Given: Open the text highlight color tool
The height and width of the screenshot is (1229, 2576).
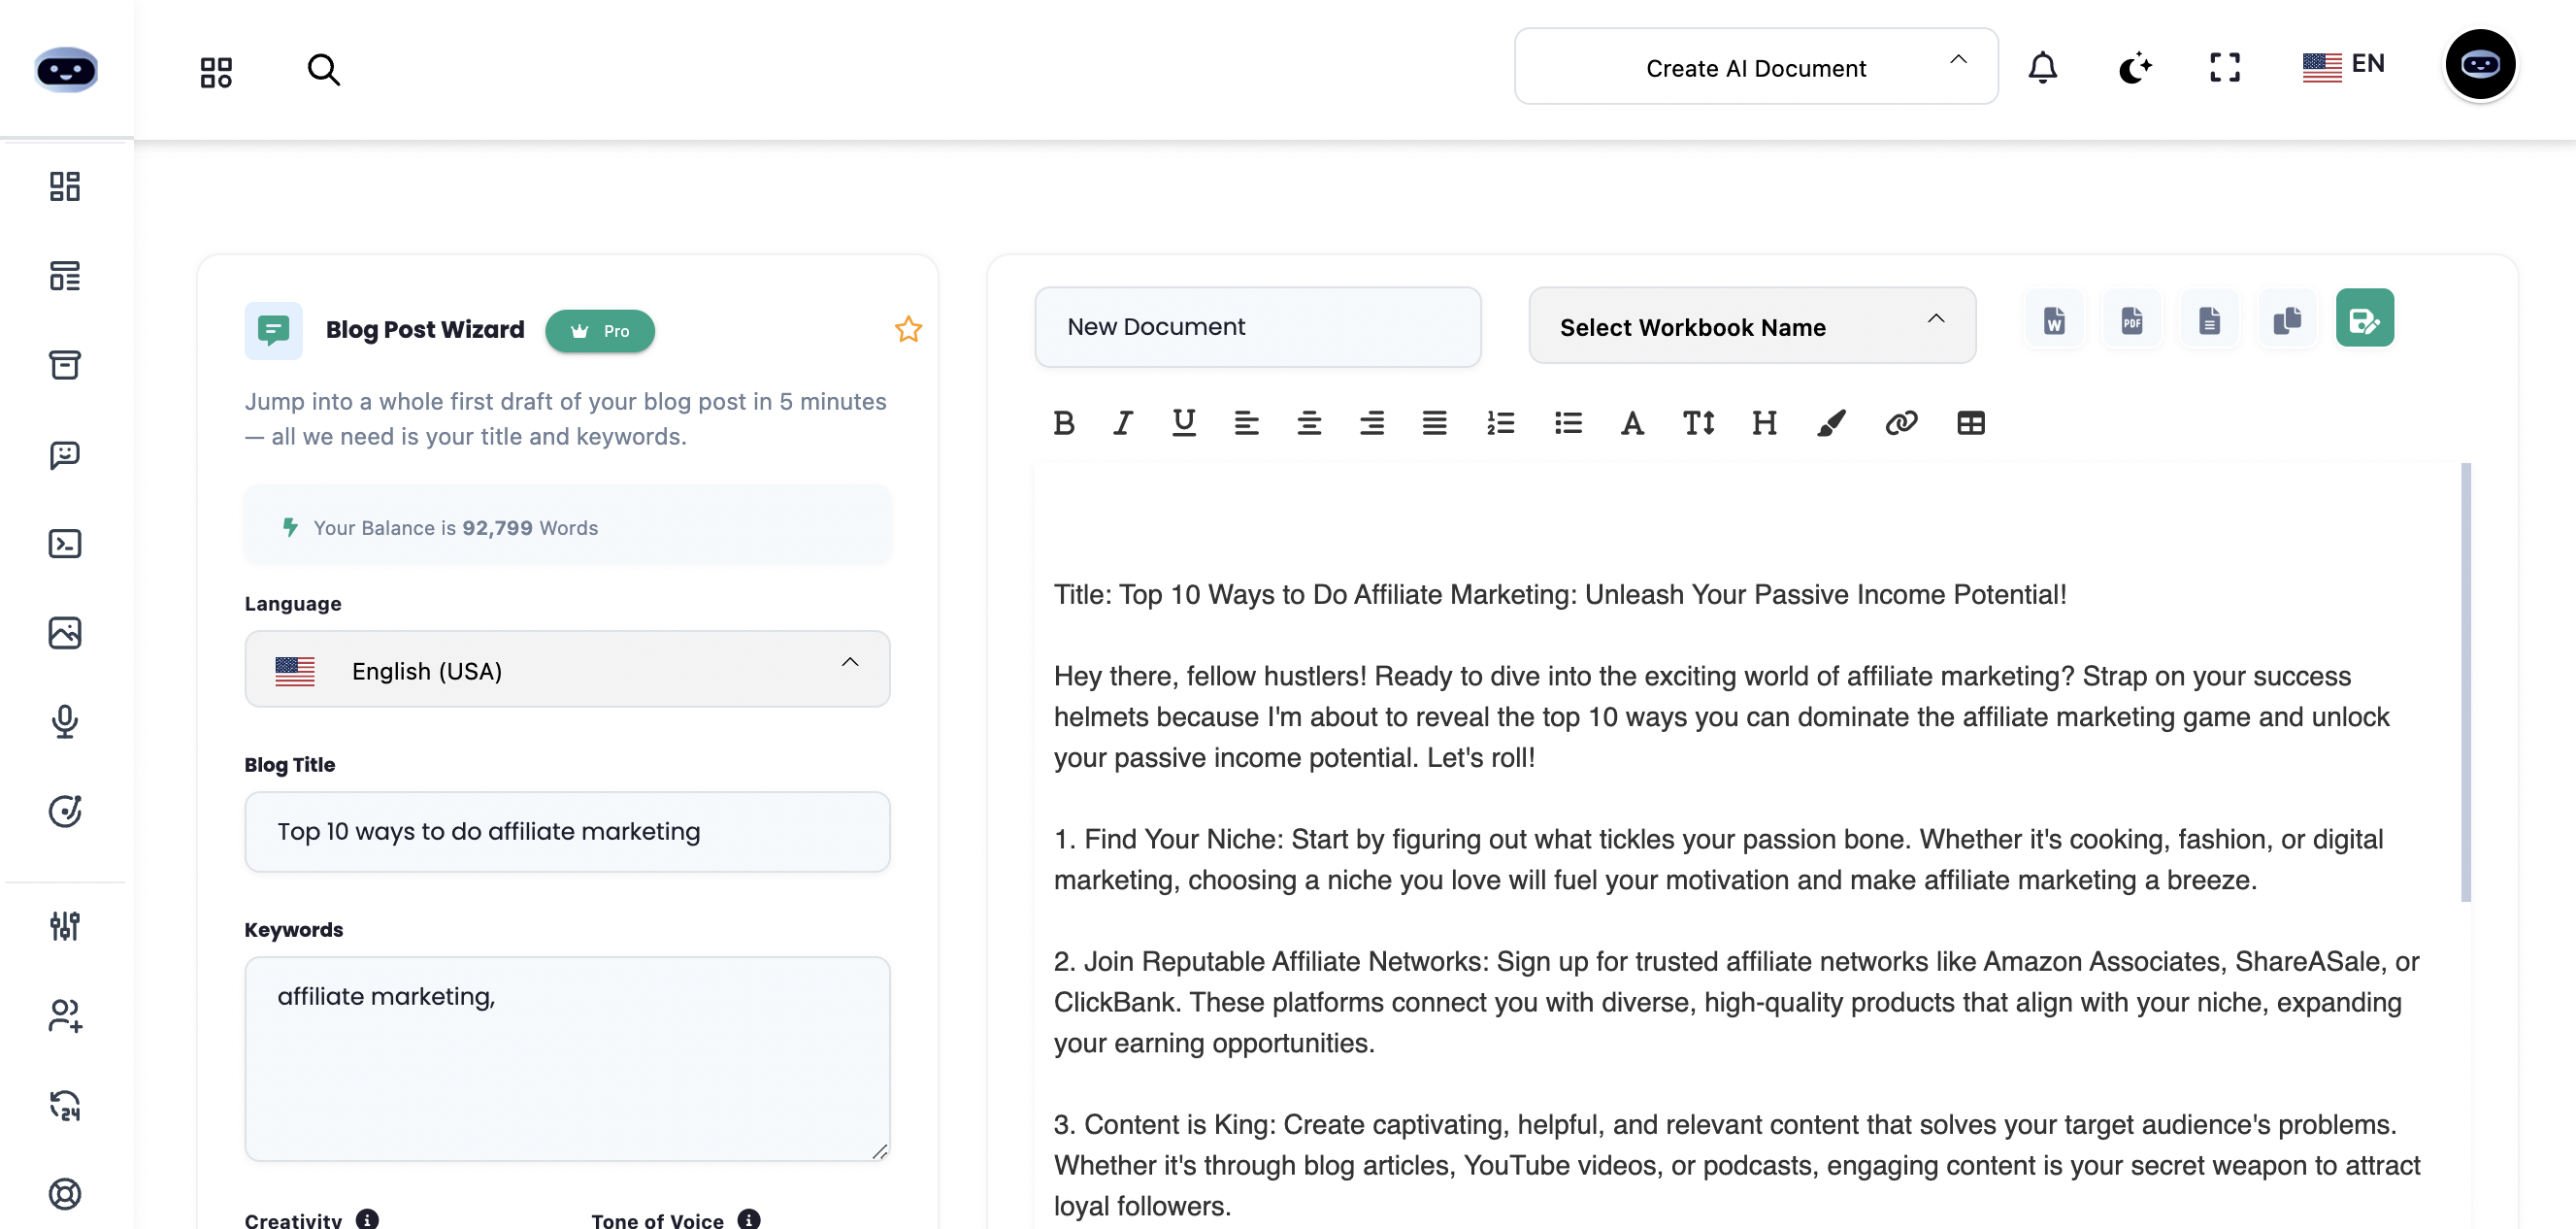Looking at the screenshot, I should (x=1831, y=422).
